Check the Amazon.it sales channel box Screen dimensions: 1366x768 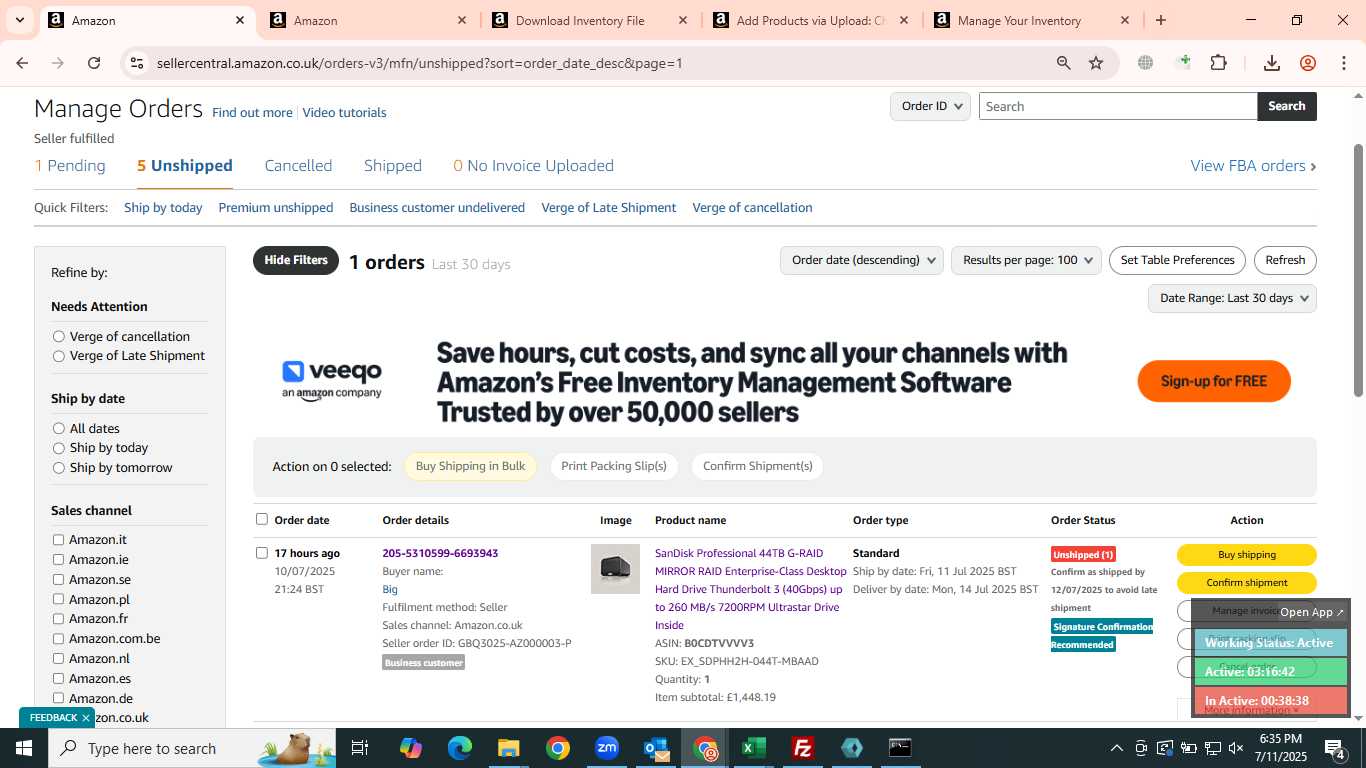click(58, 540)
